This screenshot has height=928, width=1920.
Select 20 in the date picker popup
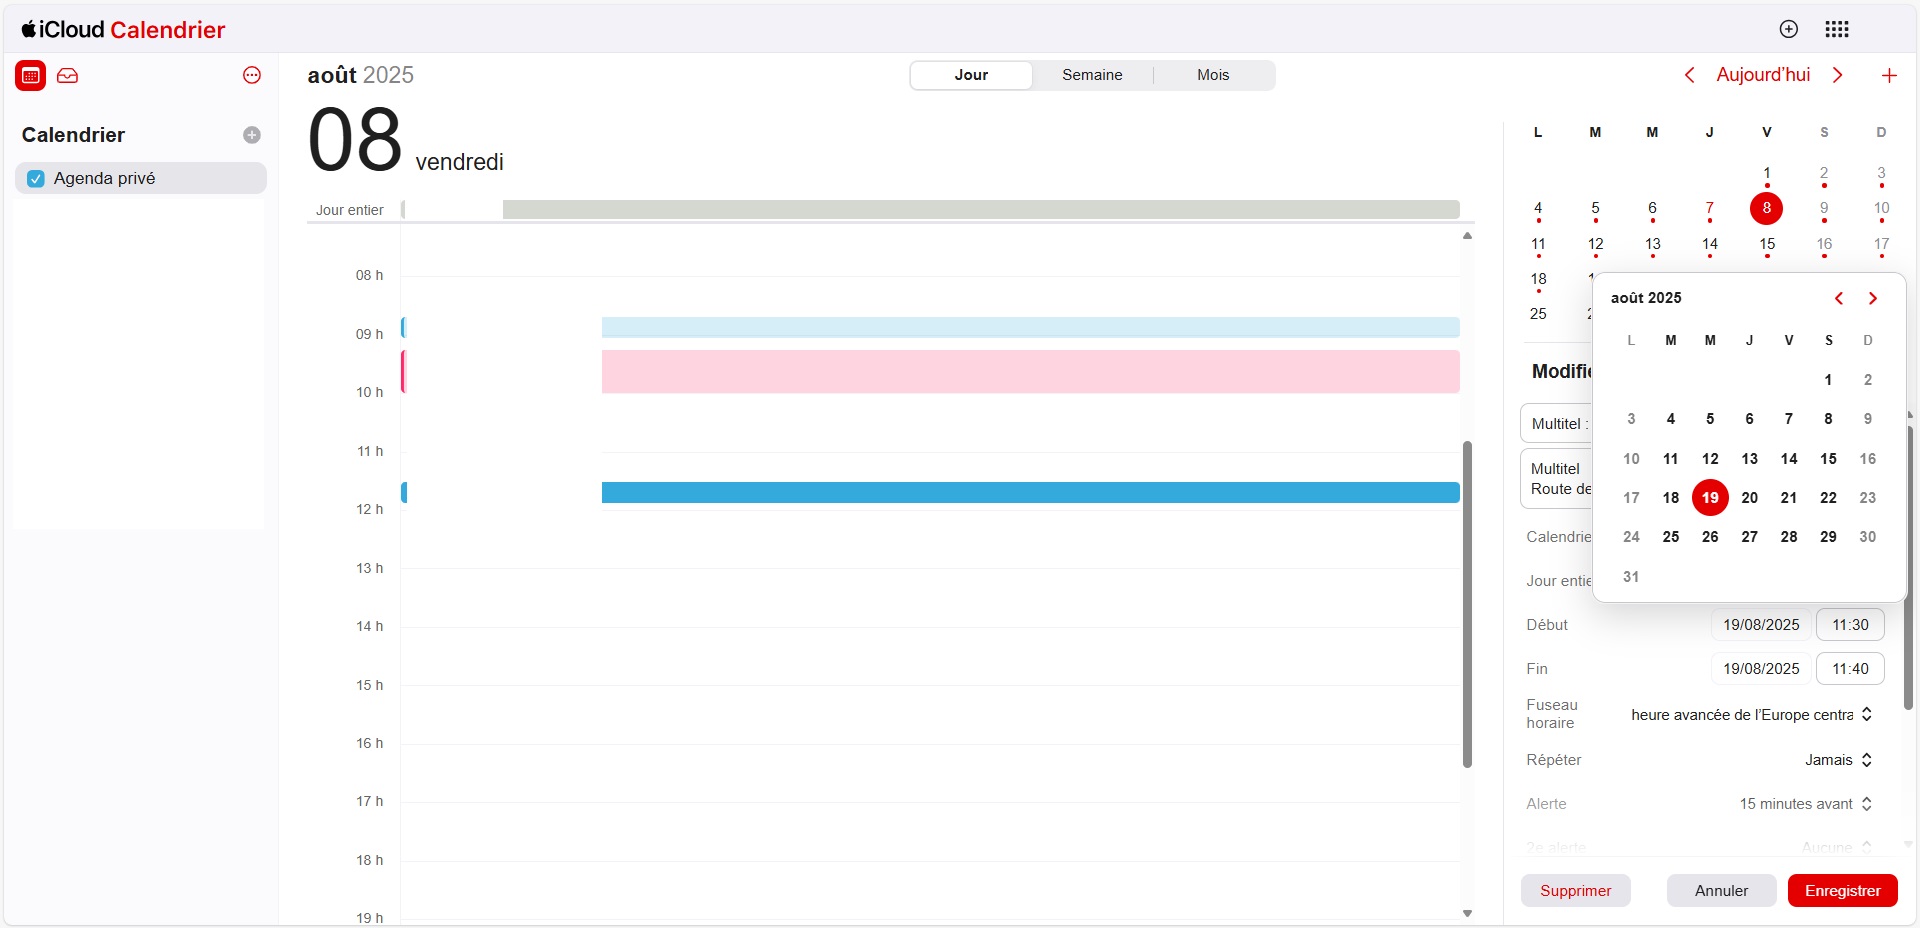[x=1749, y=497]
